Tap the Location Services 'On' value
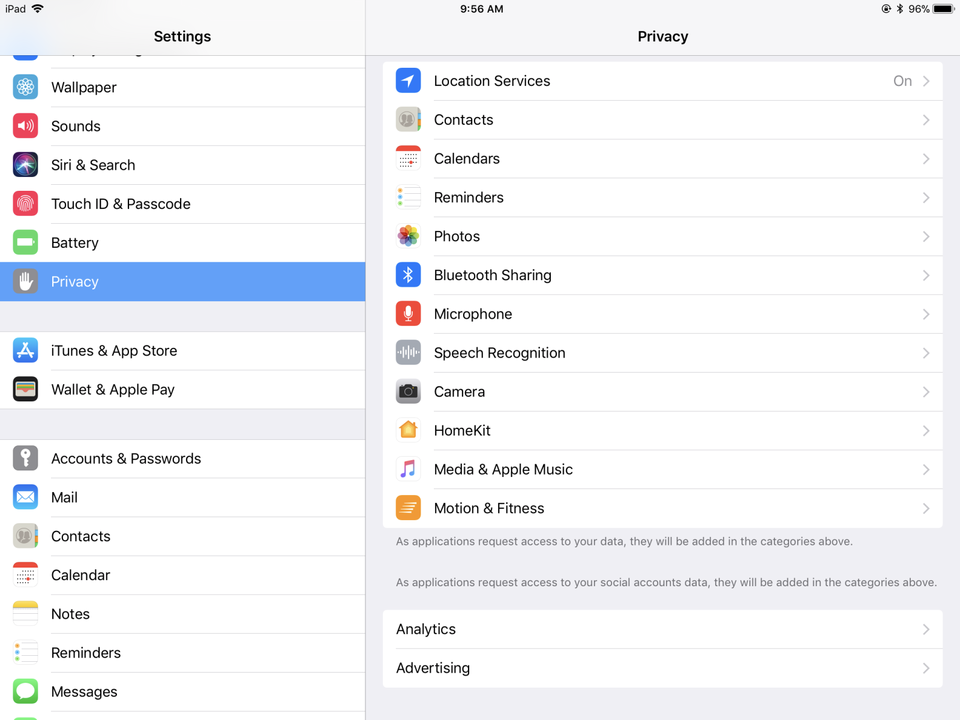This screenshot has width=960, height=720. pyautogui.click(x=902, y=81)
